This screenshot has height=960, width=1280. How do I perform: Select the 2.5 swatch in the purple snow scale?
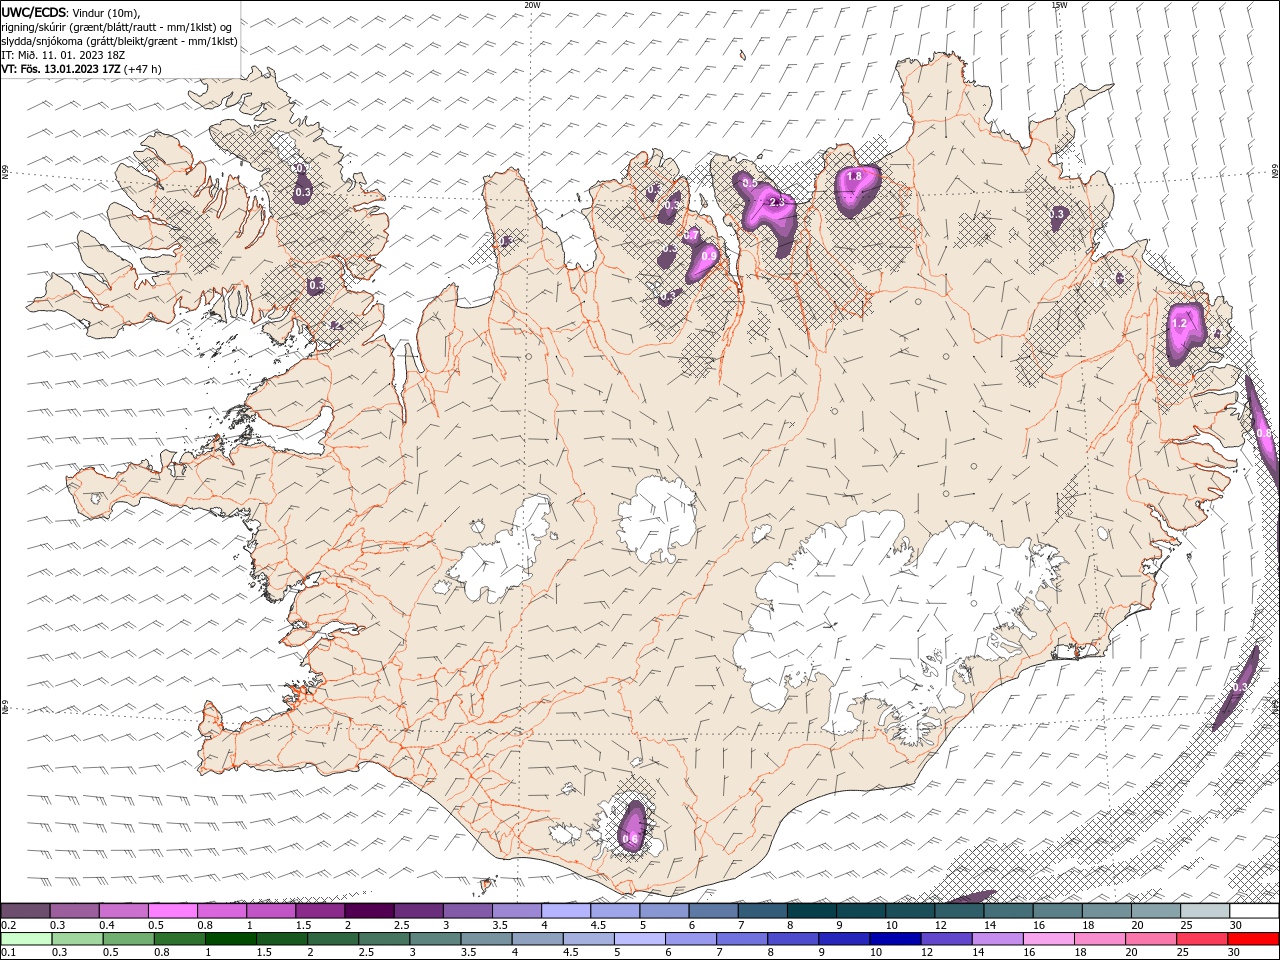pyautogui.click(x=418, y=911)
